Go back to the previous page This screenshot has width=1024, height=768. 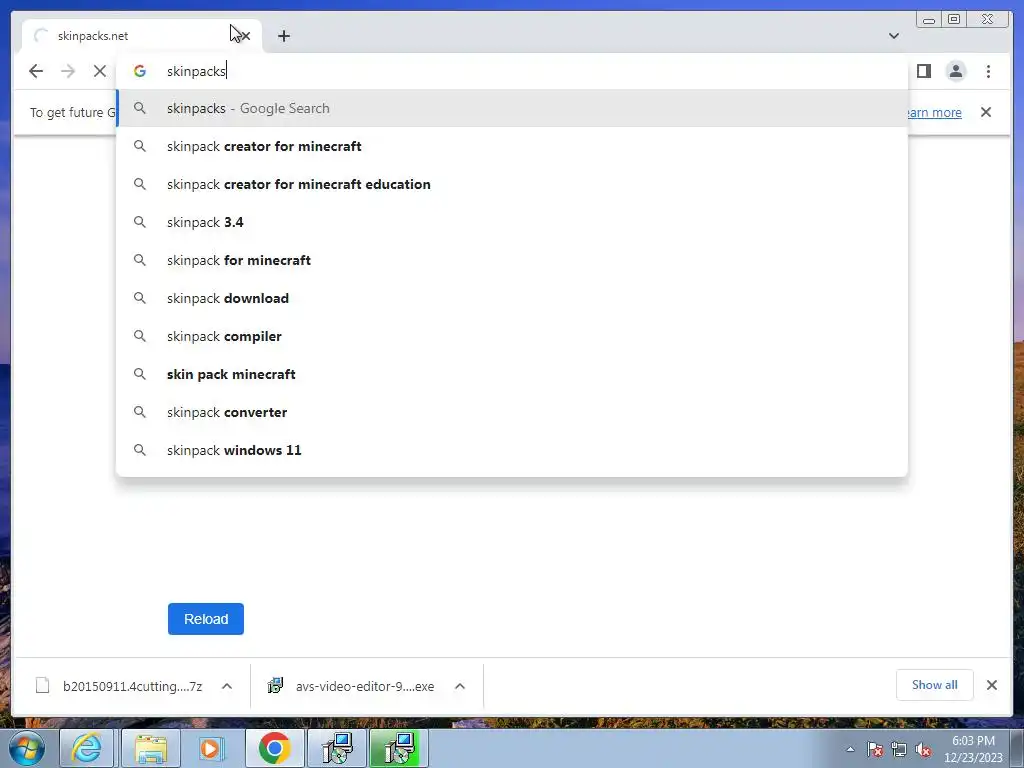36,71
